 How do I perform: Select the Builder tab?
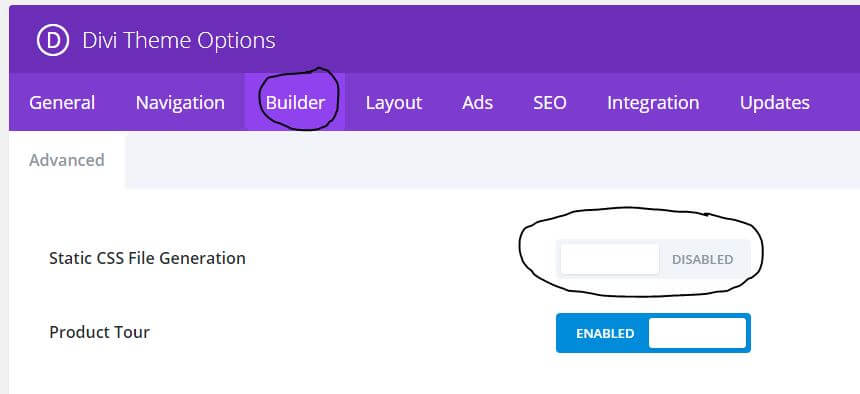[x=295, y=103]
